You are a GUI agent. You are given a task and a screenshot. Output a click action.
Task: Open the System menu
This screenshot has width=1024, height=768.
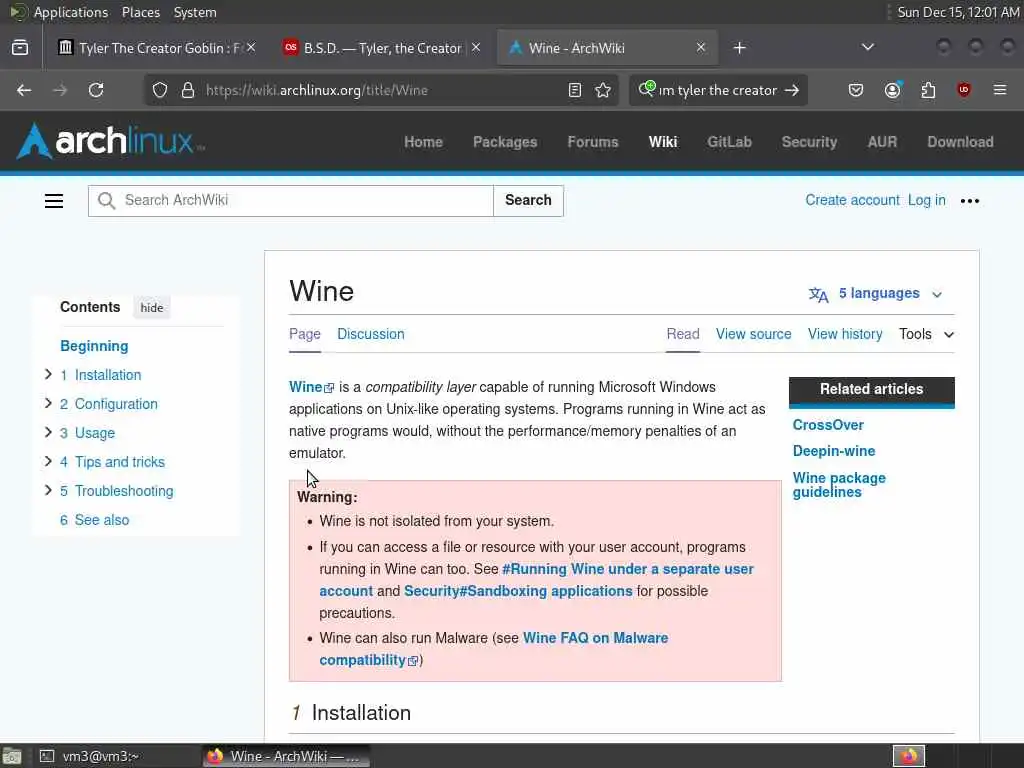point(195,12)
